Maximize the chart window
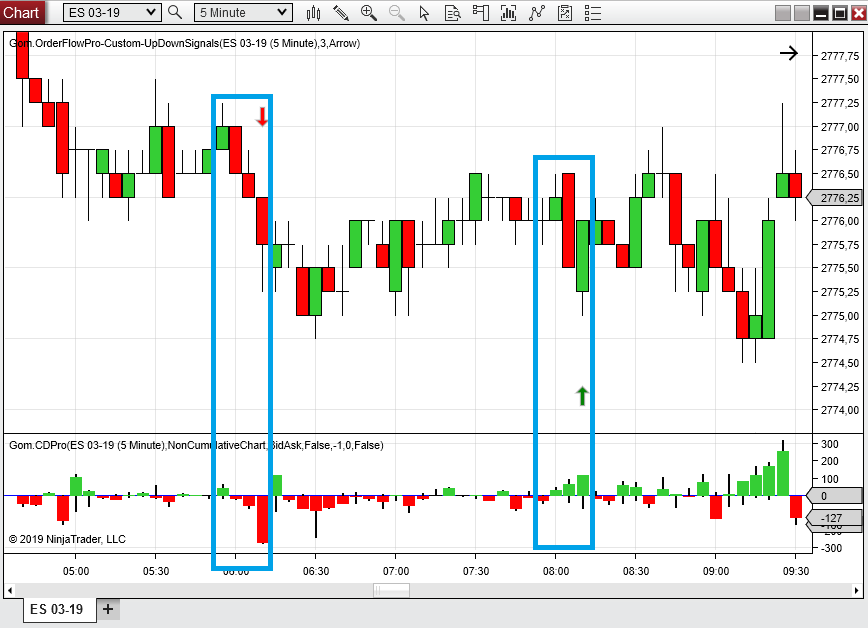This screenshot has width=868, height=628. (840, 13)
